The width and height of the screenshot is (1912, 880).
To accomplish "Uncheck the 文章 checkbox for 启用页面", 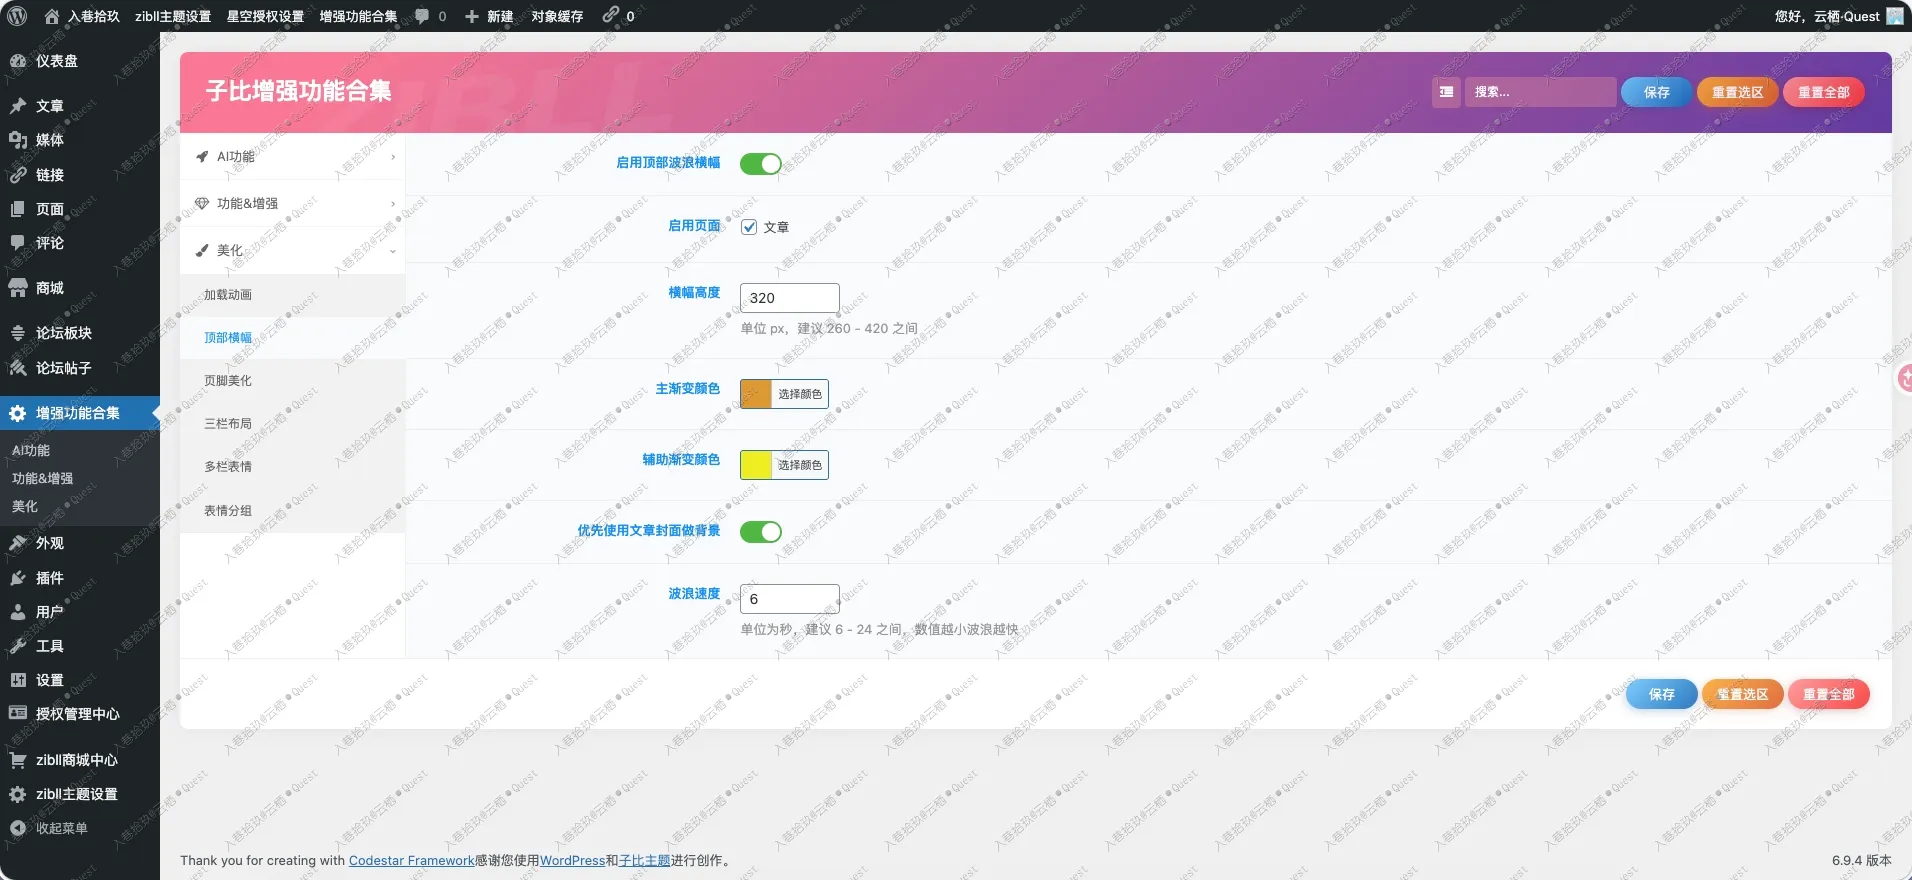I will point(749,227).
